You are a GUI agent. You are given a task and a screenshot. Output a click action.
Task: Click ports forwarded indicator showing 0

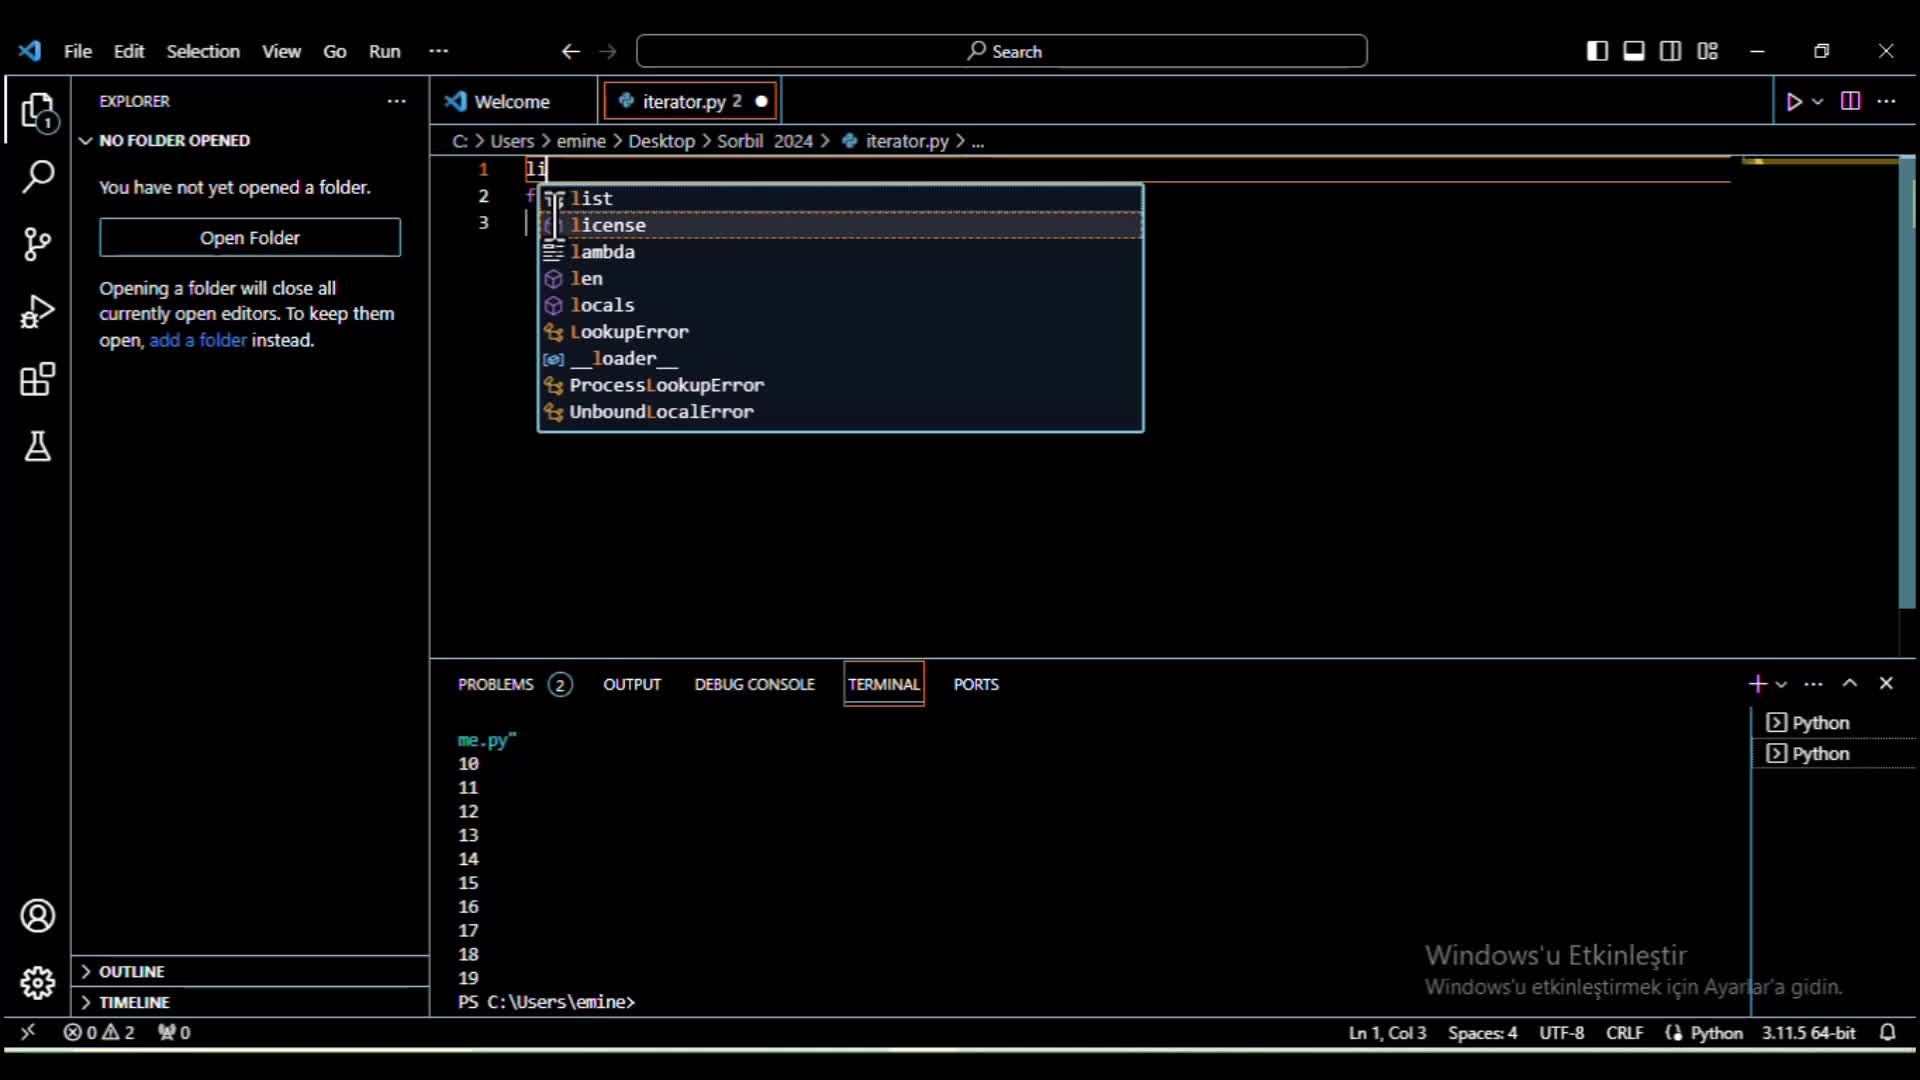click(x=174, y=1032)
